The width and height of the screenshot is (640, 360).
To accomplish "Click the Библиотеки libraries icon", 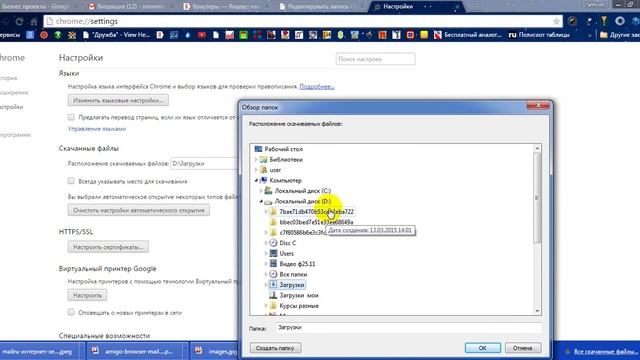I will (263, 160).
